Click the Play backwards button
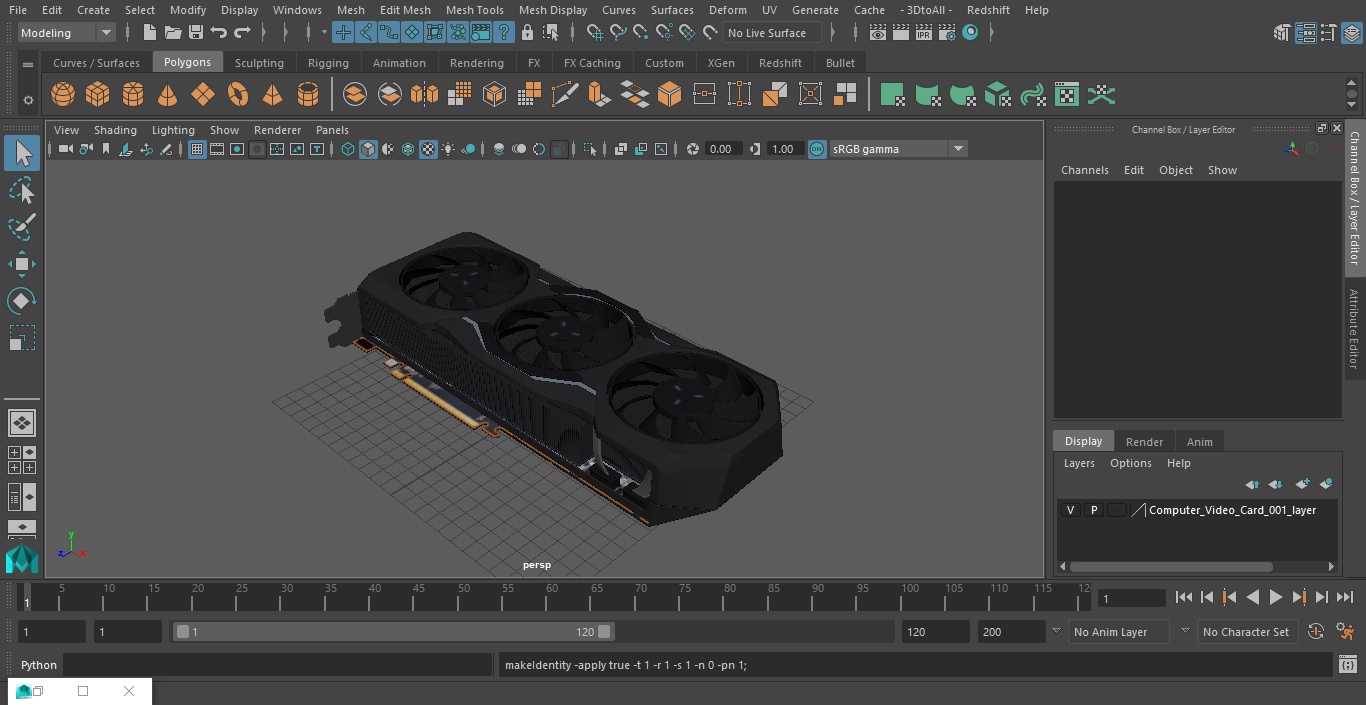1366x705 pixels. click(1252, 597)
